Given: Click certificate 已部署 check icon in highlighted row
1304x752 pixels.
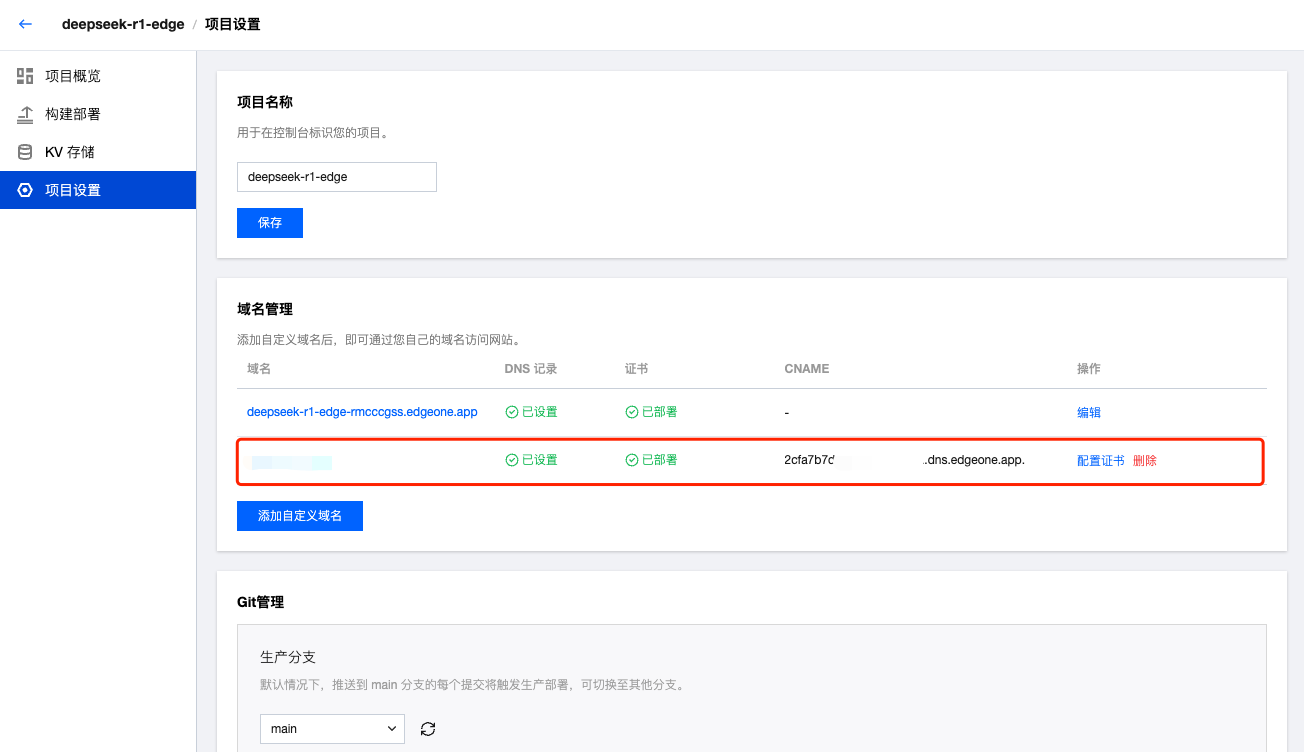Looking at the screenshot, I should pos(632,460).
